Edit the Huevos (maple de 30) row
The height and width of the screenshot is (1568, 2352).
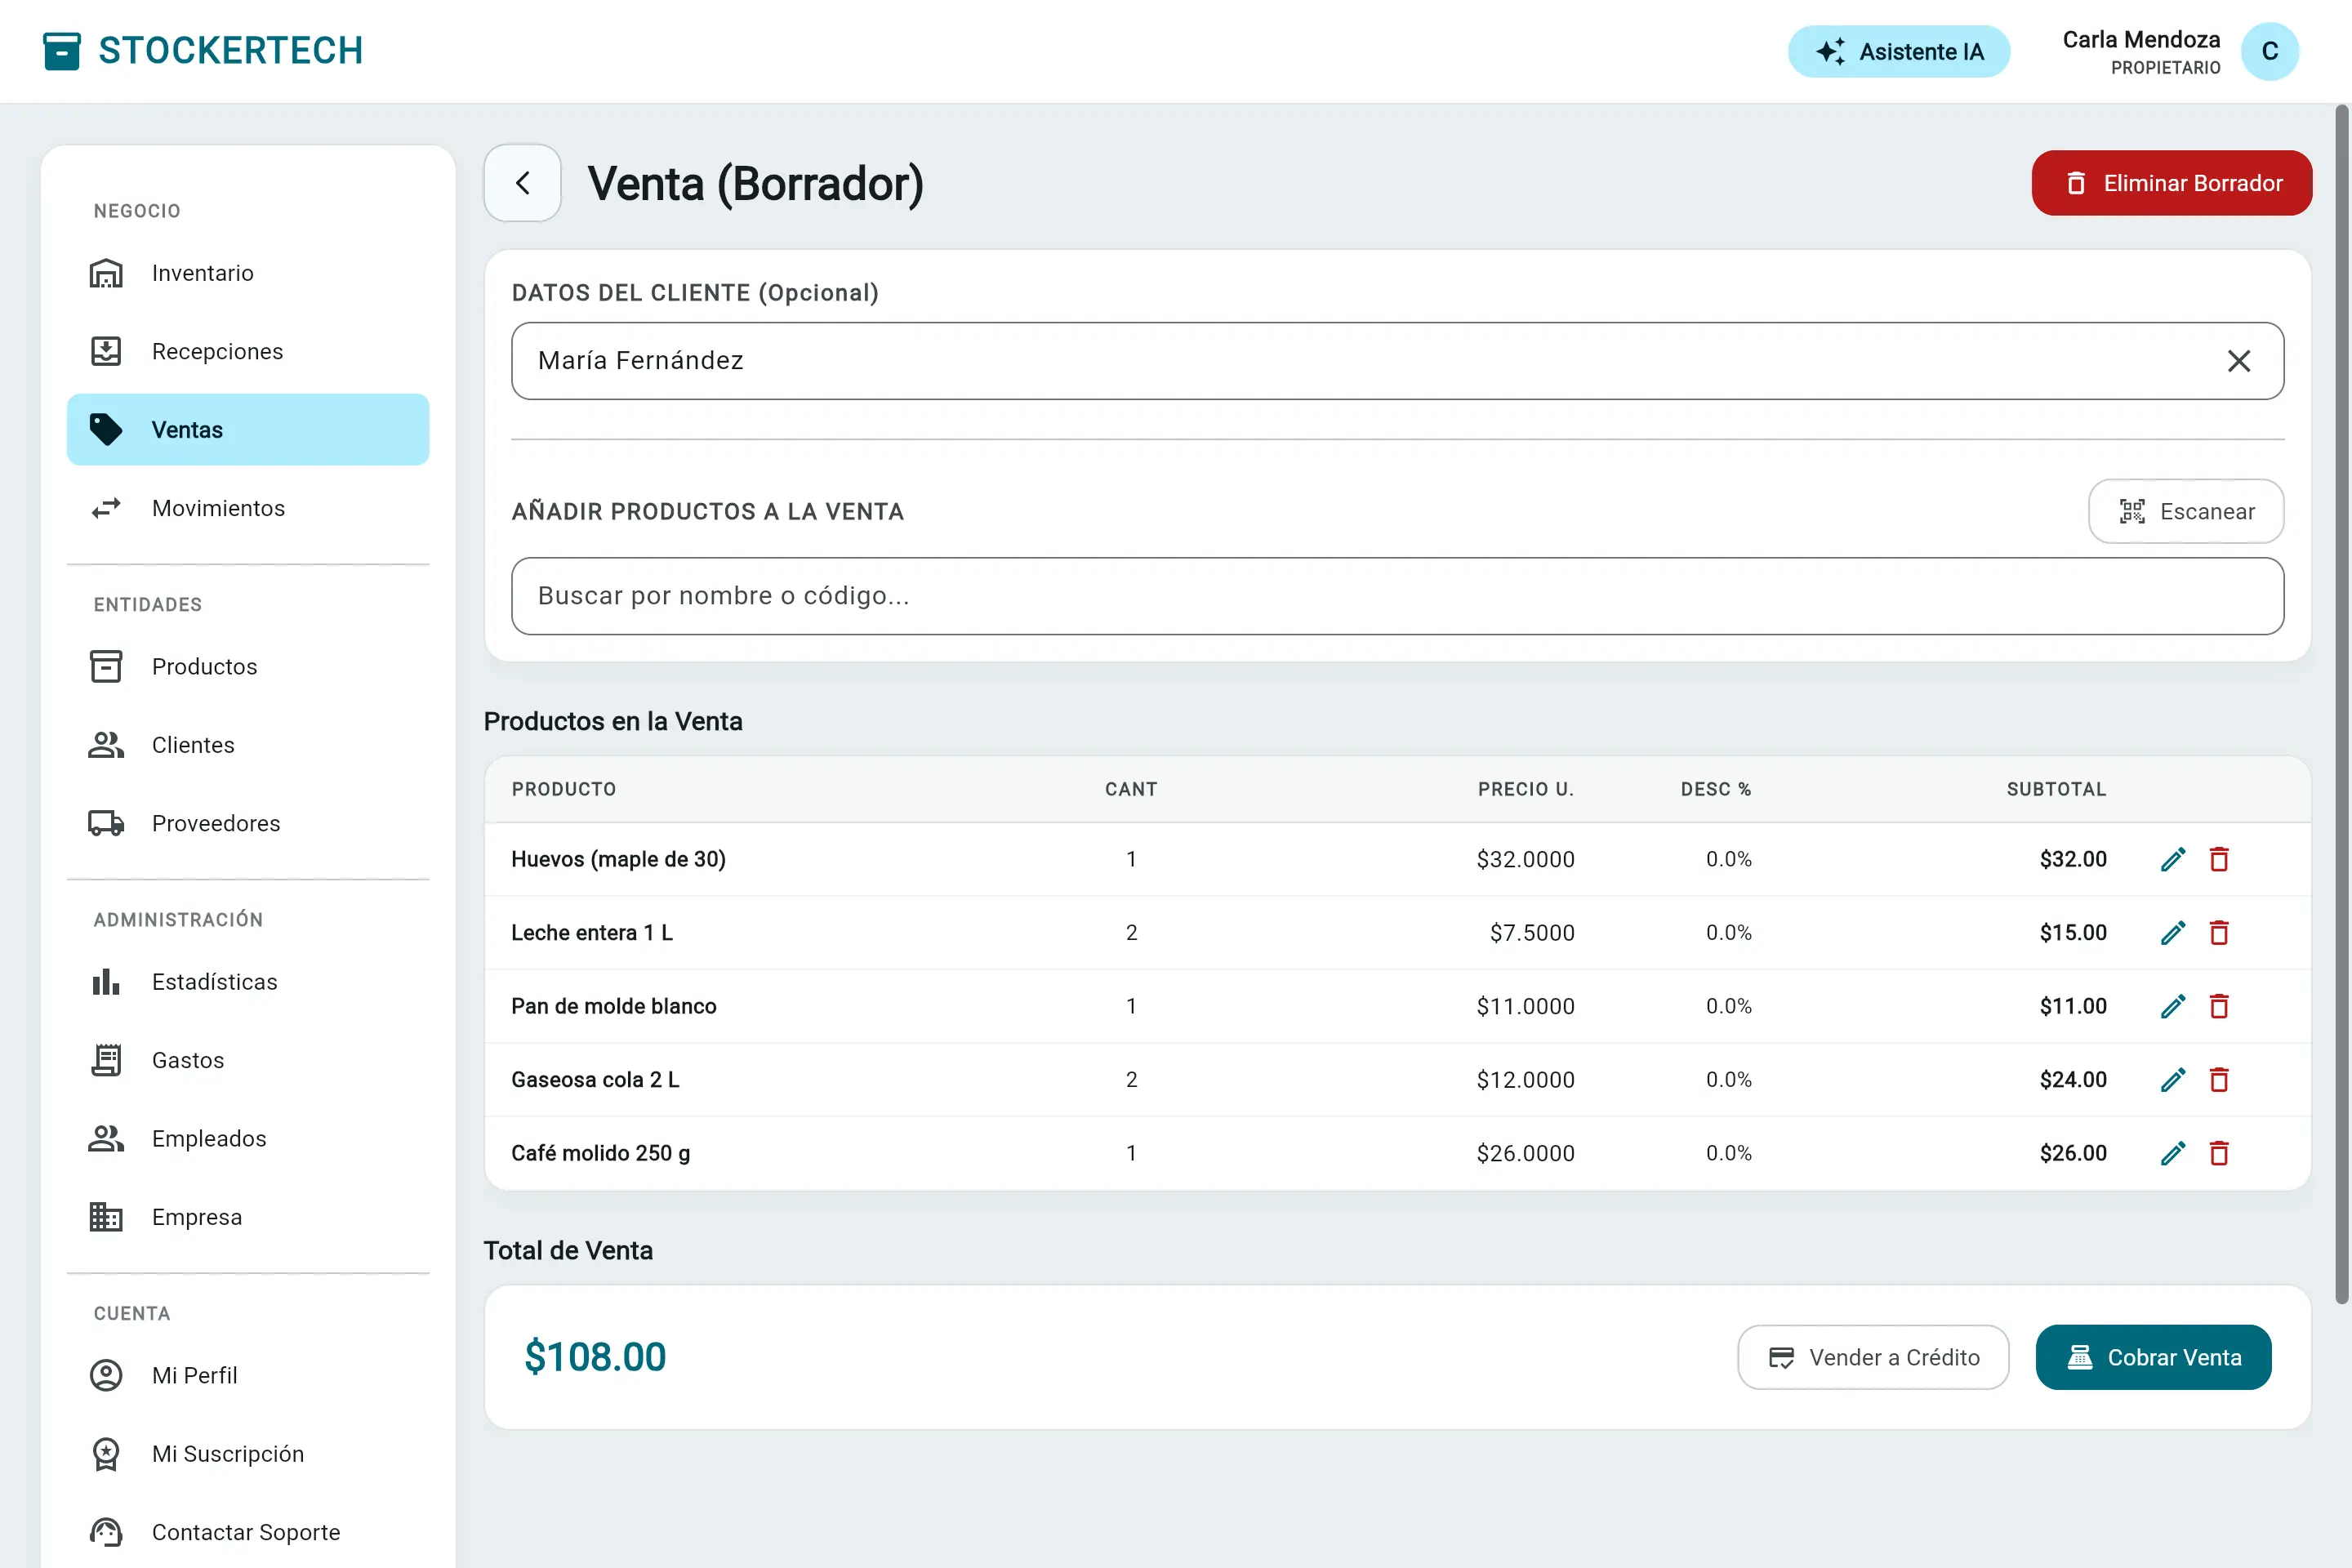2172,859
